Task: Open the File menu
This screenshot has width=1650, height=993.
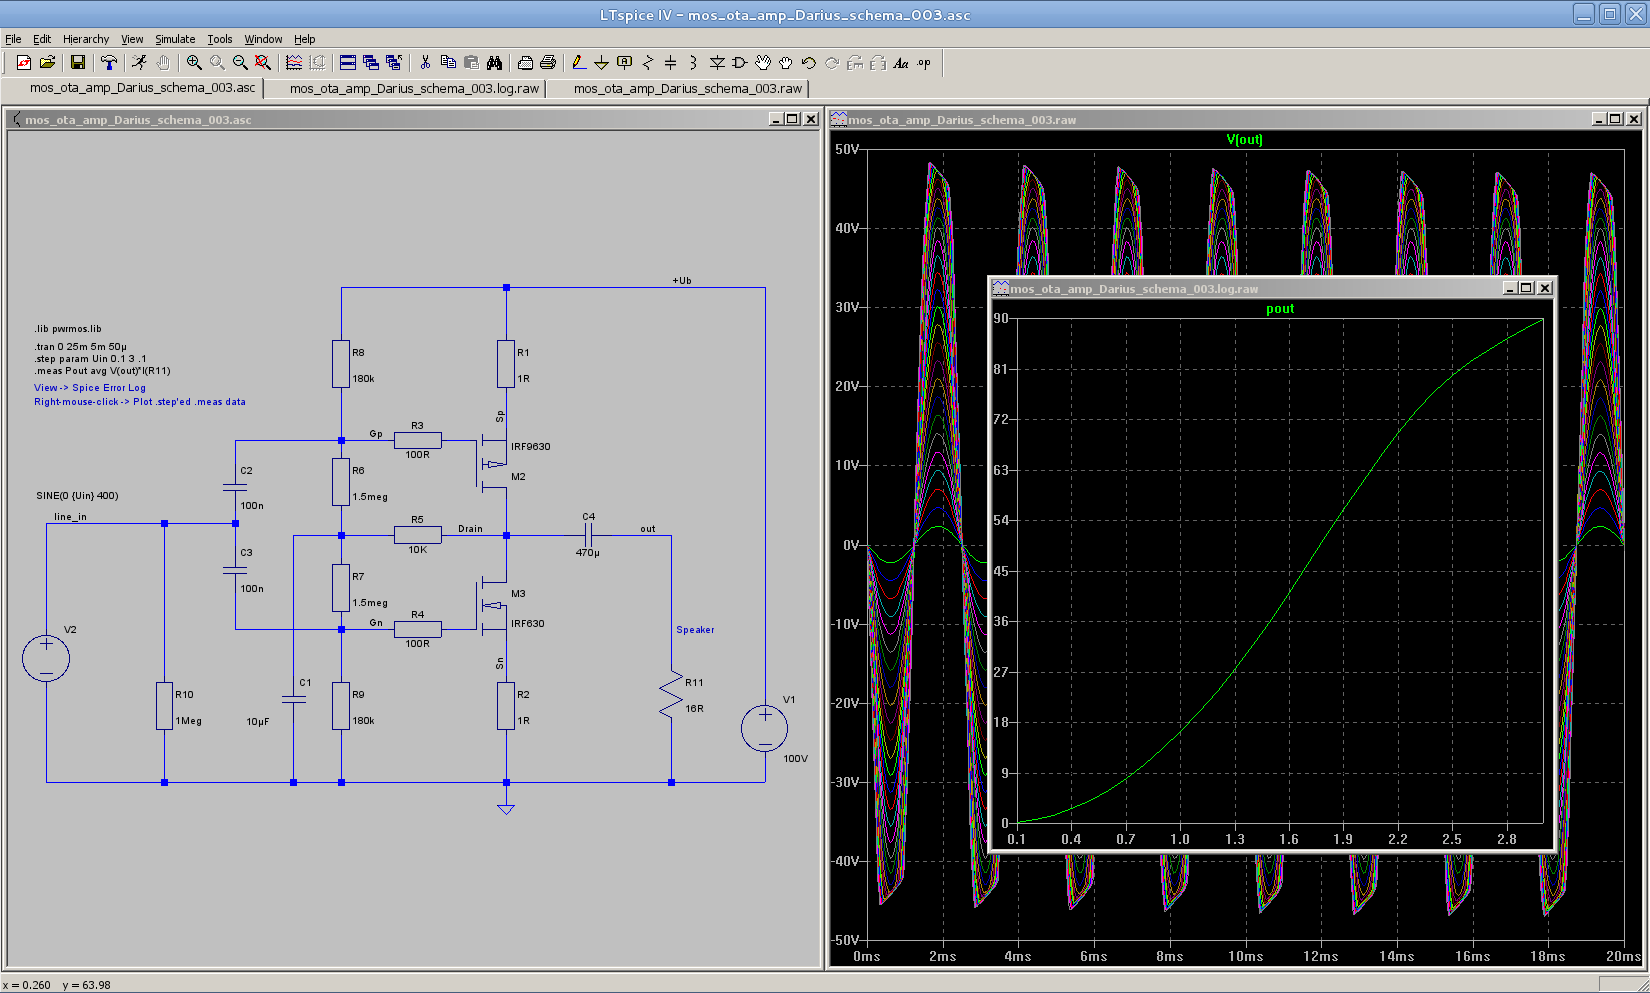Action: coord(13,39)
